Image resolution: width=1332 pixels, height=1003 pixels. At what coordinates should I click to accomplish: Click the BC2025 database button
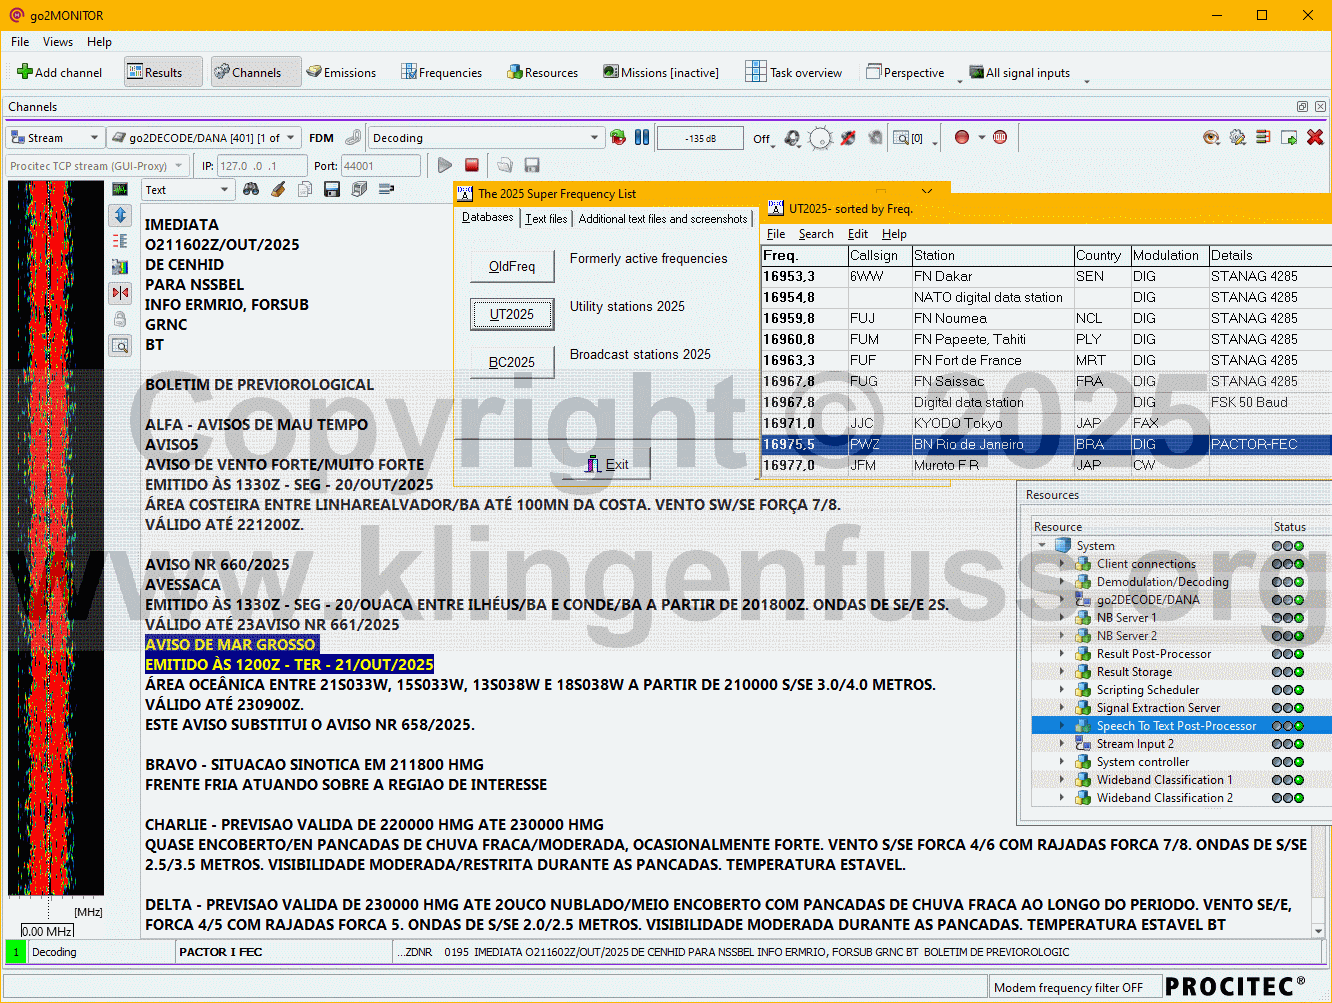[x=512, y=362]
